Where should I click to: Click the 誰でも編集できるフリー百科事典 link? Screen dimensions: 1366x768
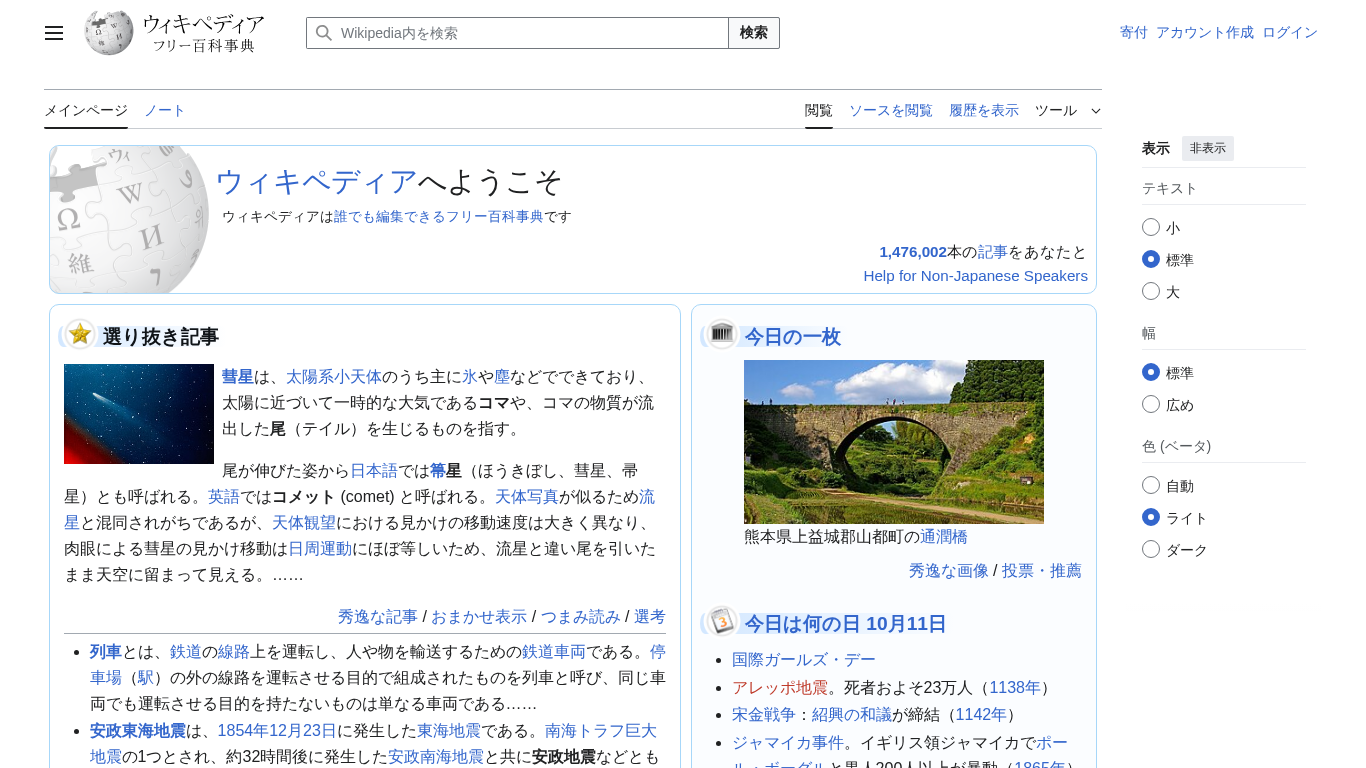coord(439,217)
